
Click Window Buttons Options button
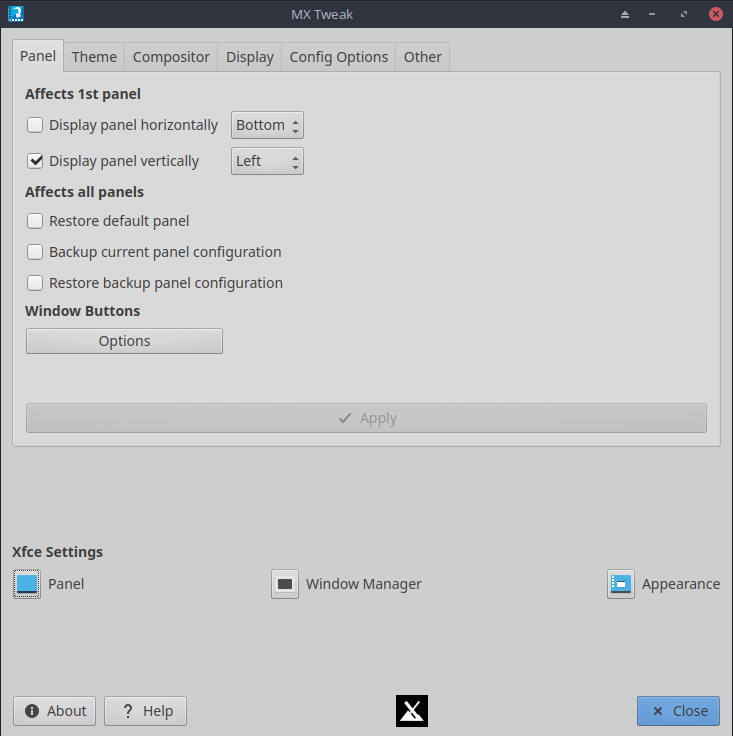[124, 341]
